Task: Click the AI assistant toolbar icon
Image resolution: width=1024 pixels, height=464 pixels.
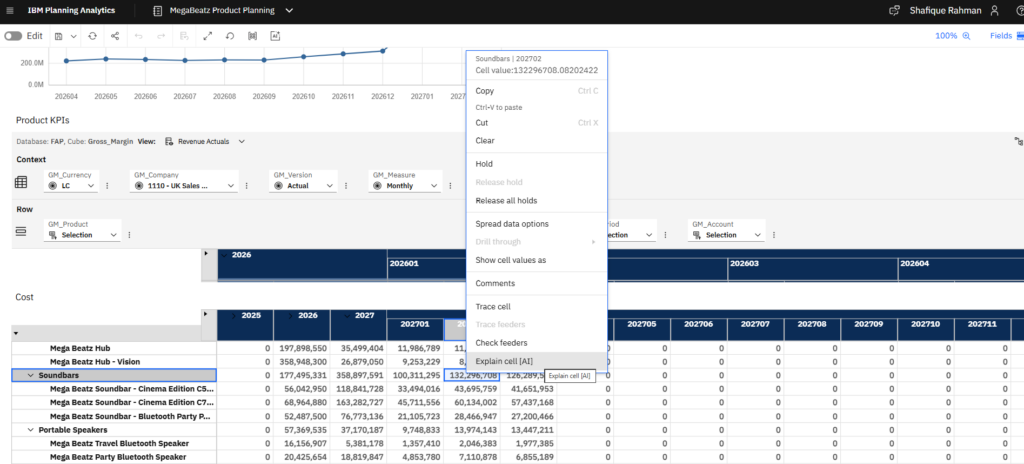Action: 275,35
